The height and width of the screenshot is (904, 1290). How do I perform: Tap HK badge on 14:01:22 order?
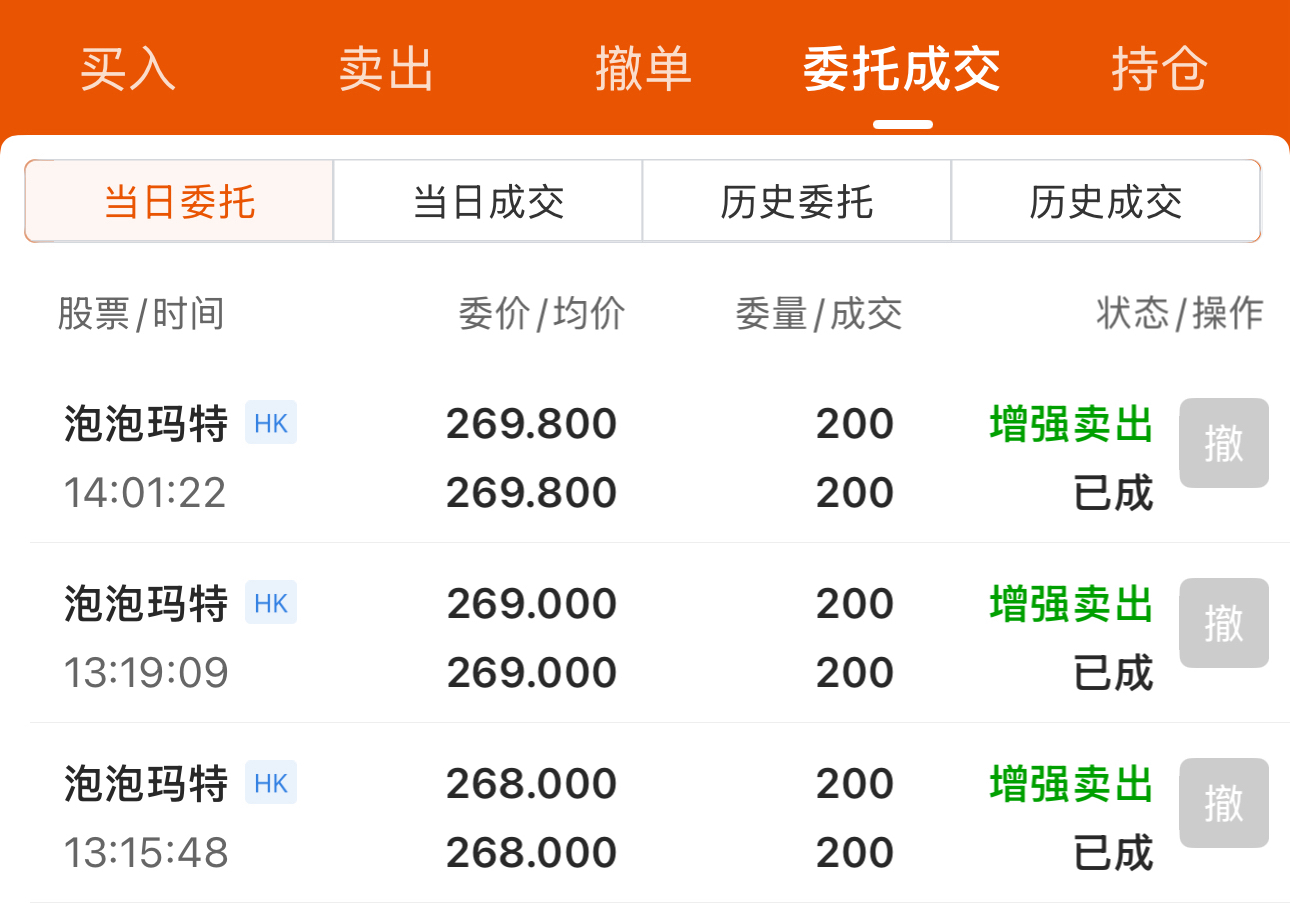pyautogui.click(x=271, y=424)
